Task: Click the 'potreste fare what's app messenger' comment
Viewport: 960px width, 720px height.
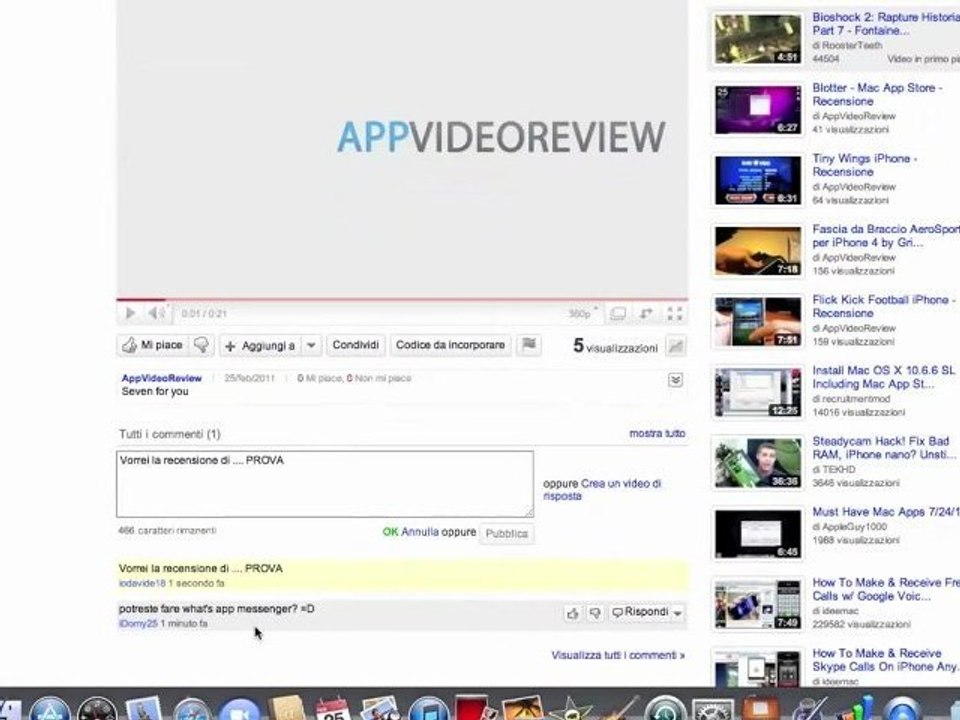Action: 216,609
